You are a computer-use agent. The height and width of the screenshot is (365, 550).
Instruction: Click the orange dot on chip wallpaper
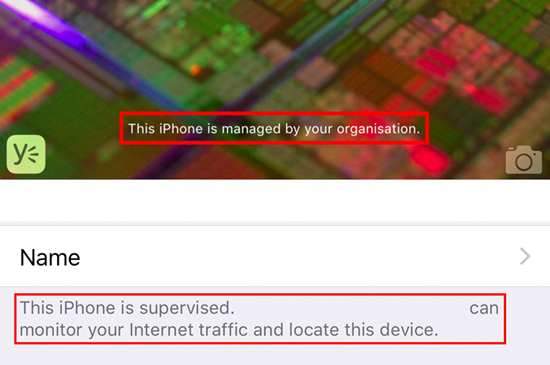click(195, 69)
